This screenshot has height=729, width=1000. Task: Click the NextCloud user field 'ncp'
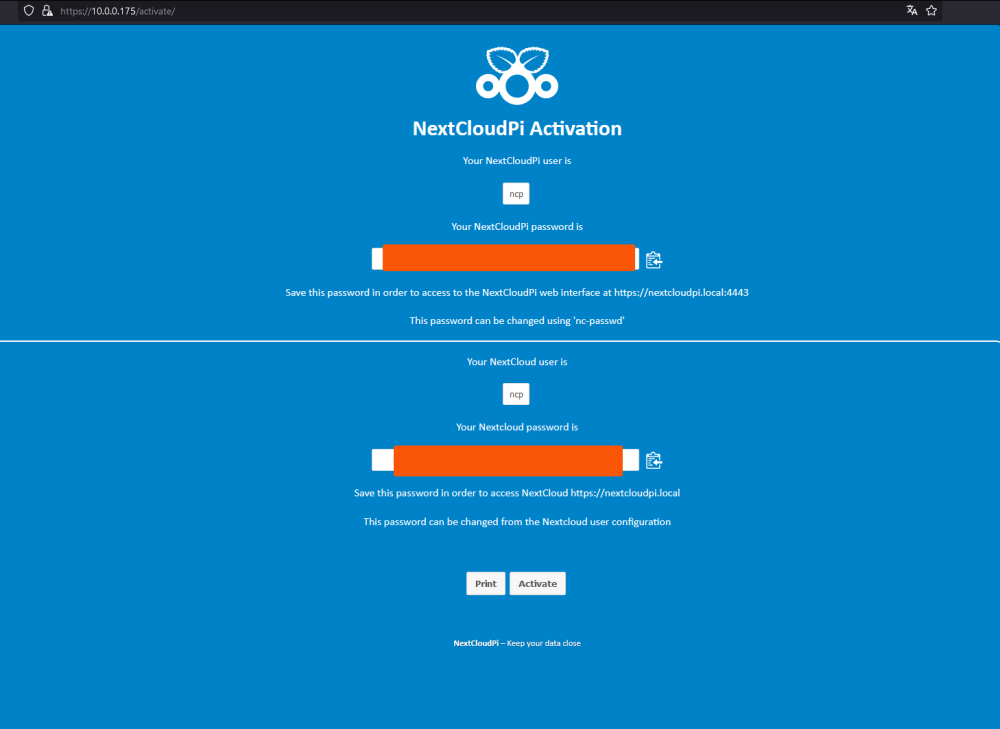coord(516,394)
